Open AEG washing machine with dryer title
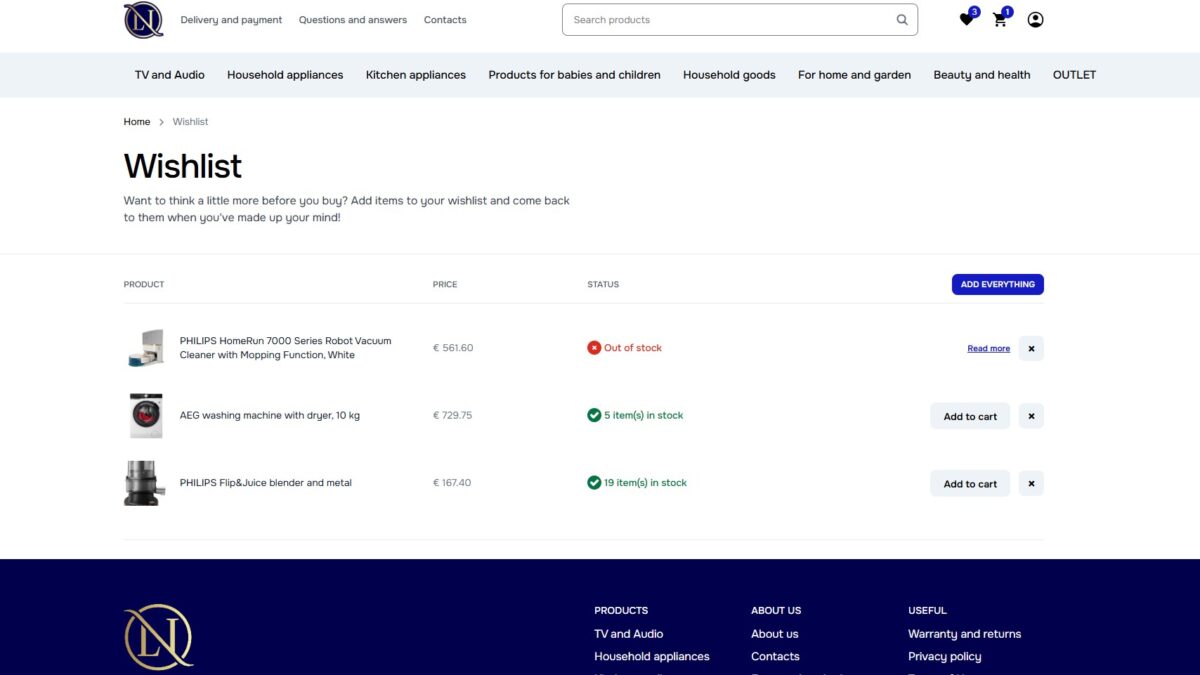 (270, 416)
